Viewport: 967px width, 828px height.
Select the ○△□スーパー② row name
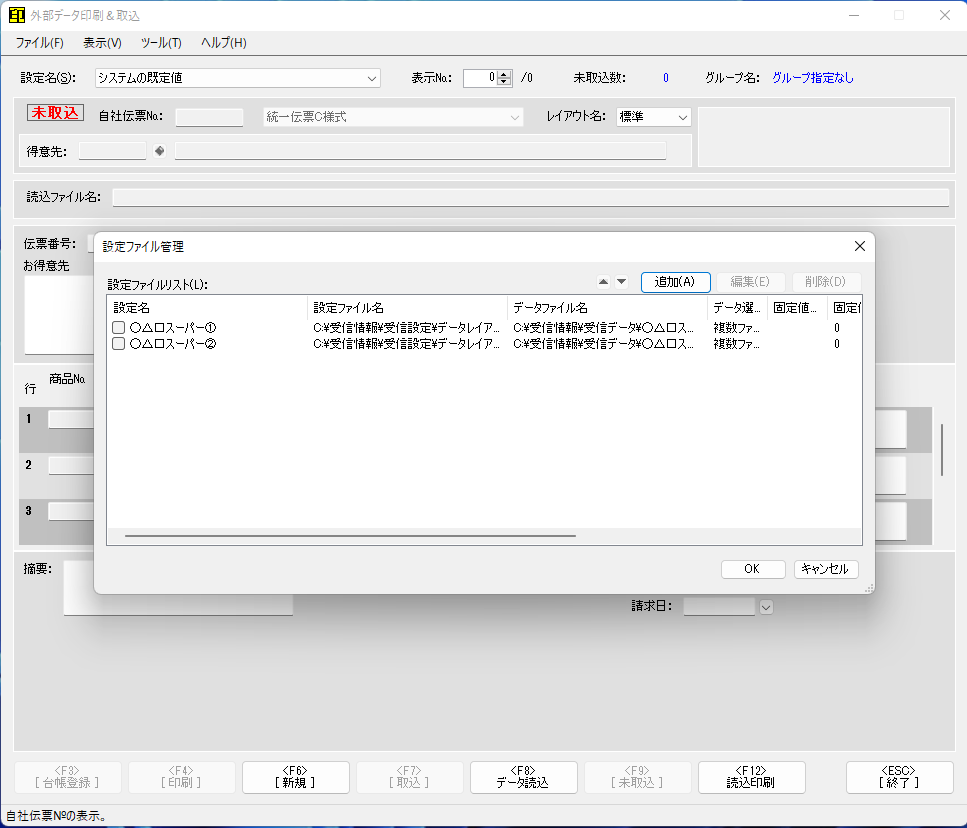click(x=173, y=343)
